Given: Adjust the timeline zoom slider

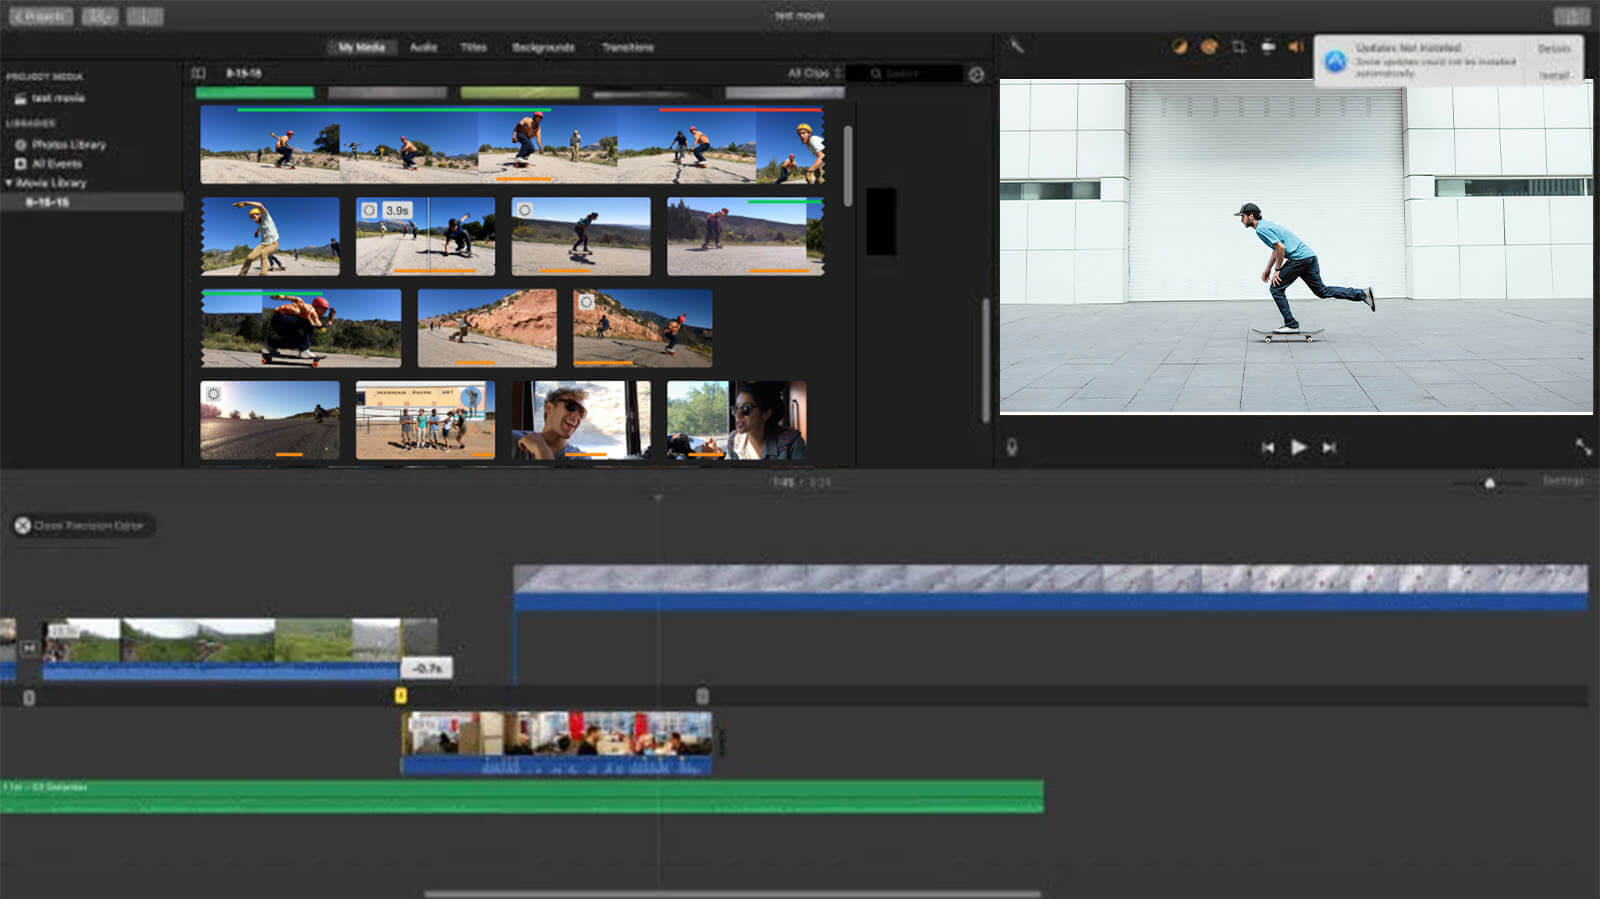Looking at the screenshot, I should click(1489, 483).
